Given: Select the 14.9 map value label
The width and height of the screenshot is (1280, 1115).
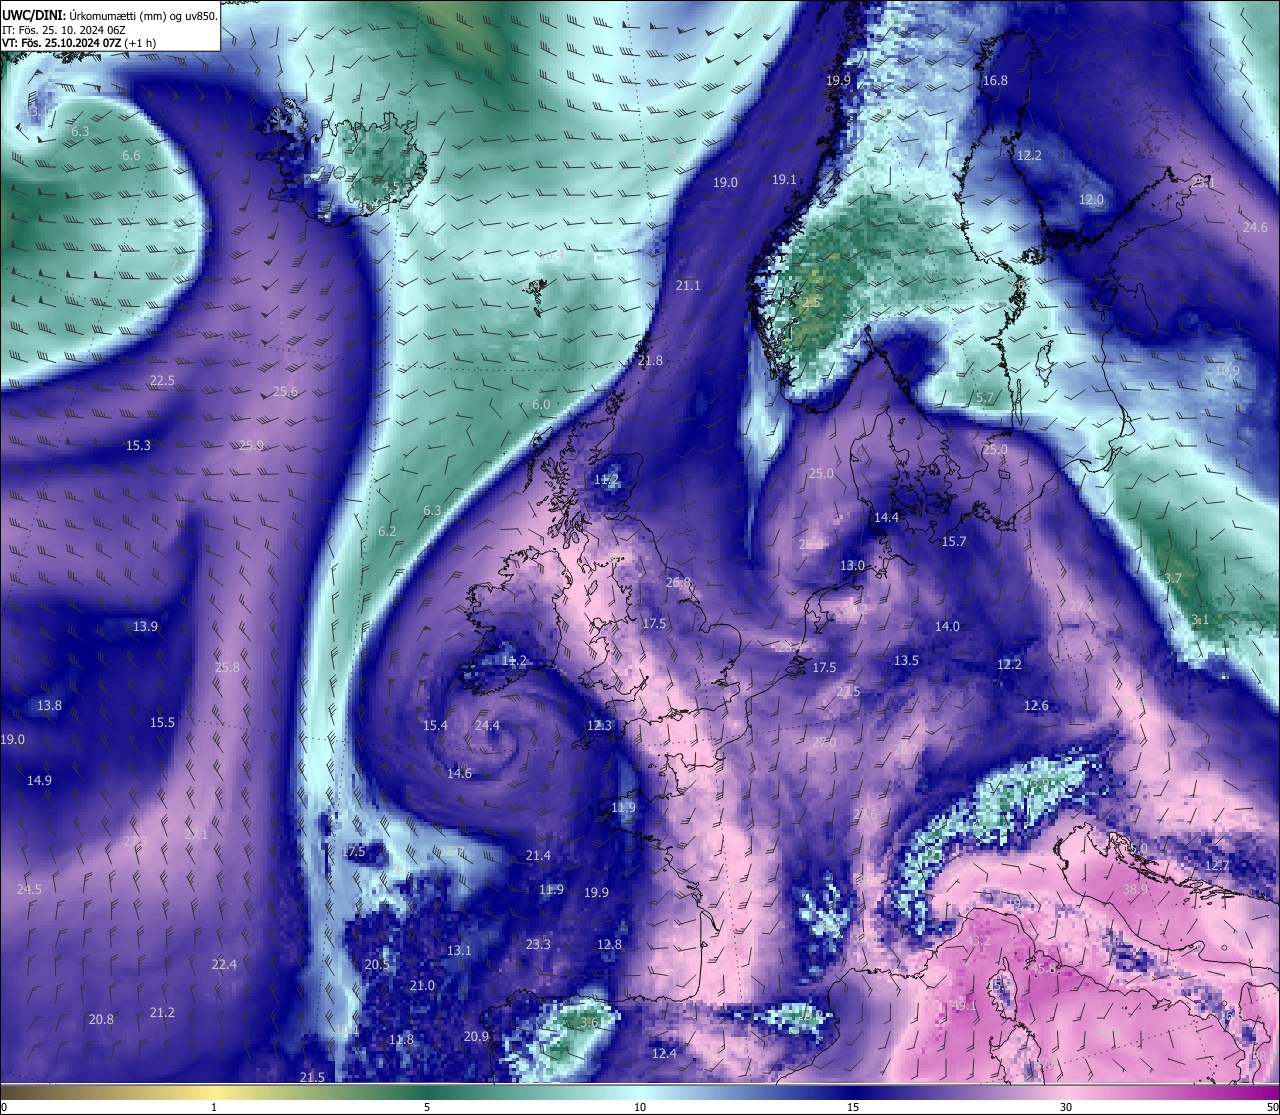Looking at the screenshot, I should point(39,781).
